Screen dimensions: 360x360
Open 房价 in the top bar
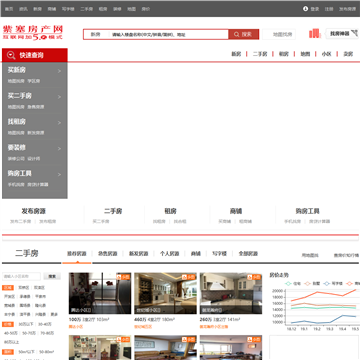(146, 9)
